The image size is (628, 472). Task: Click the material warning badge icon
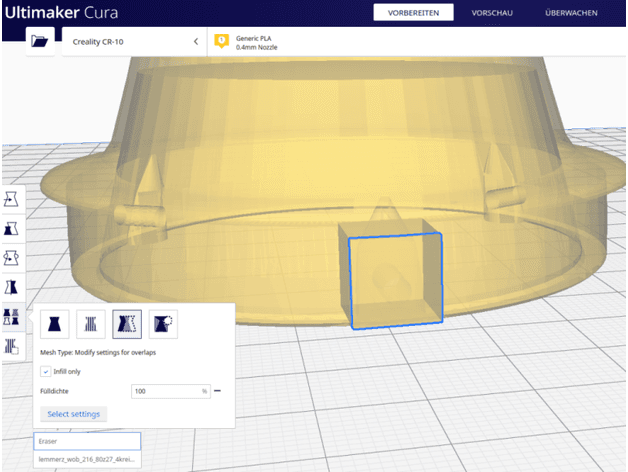(x=221, y=41)
